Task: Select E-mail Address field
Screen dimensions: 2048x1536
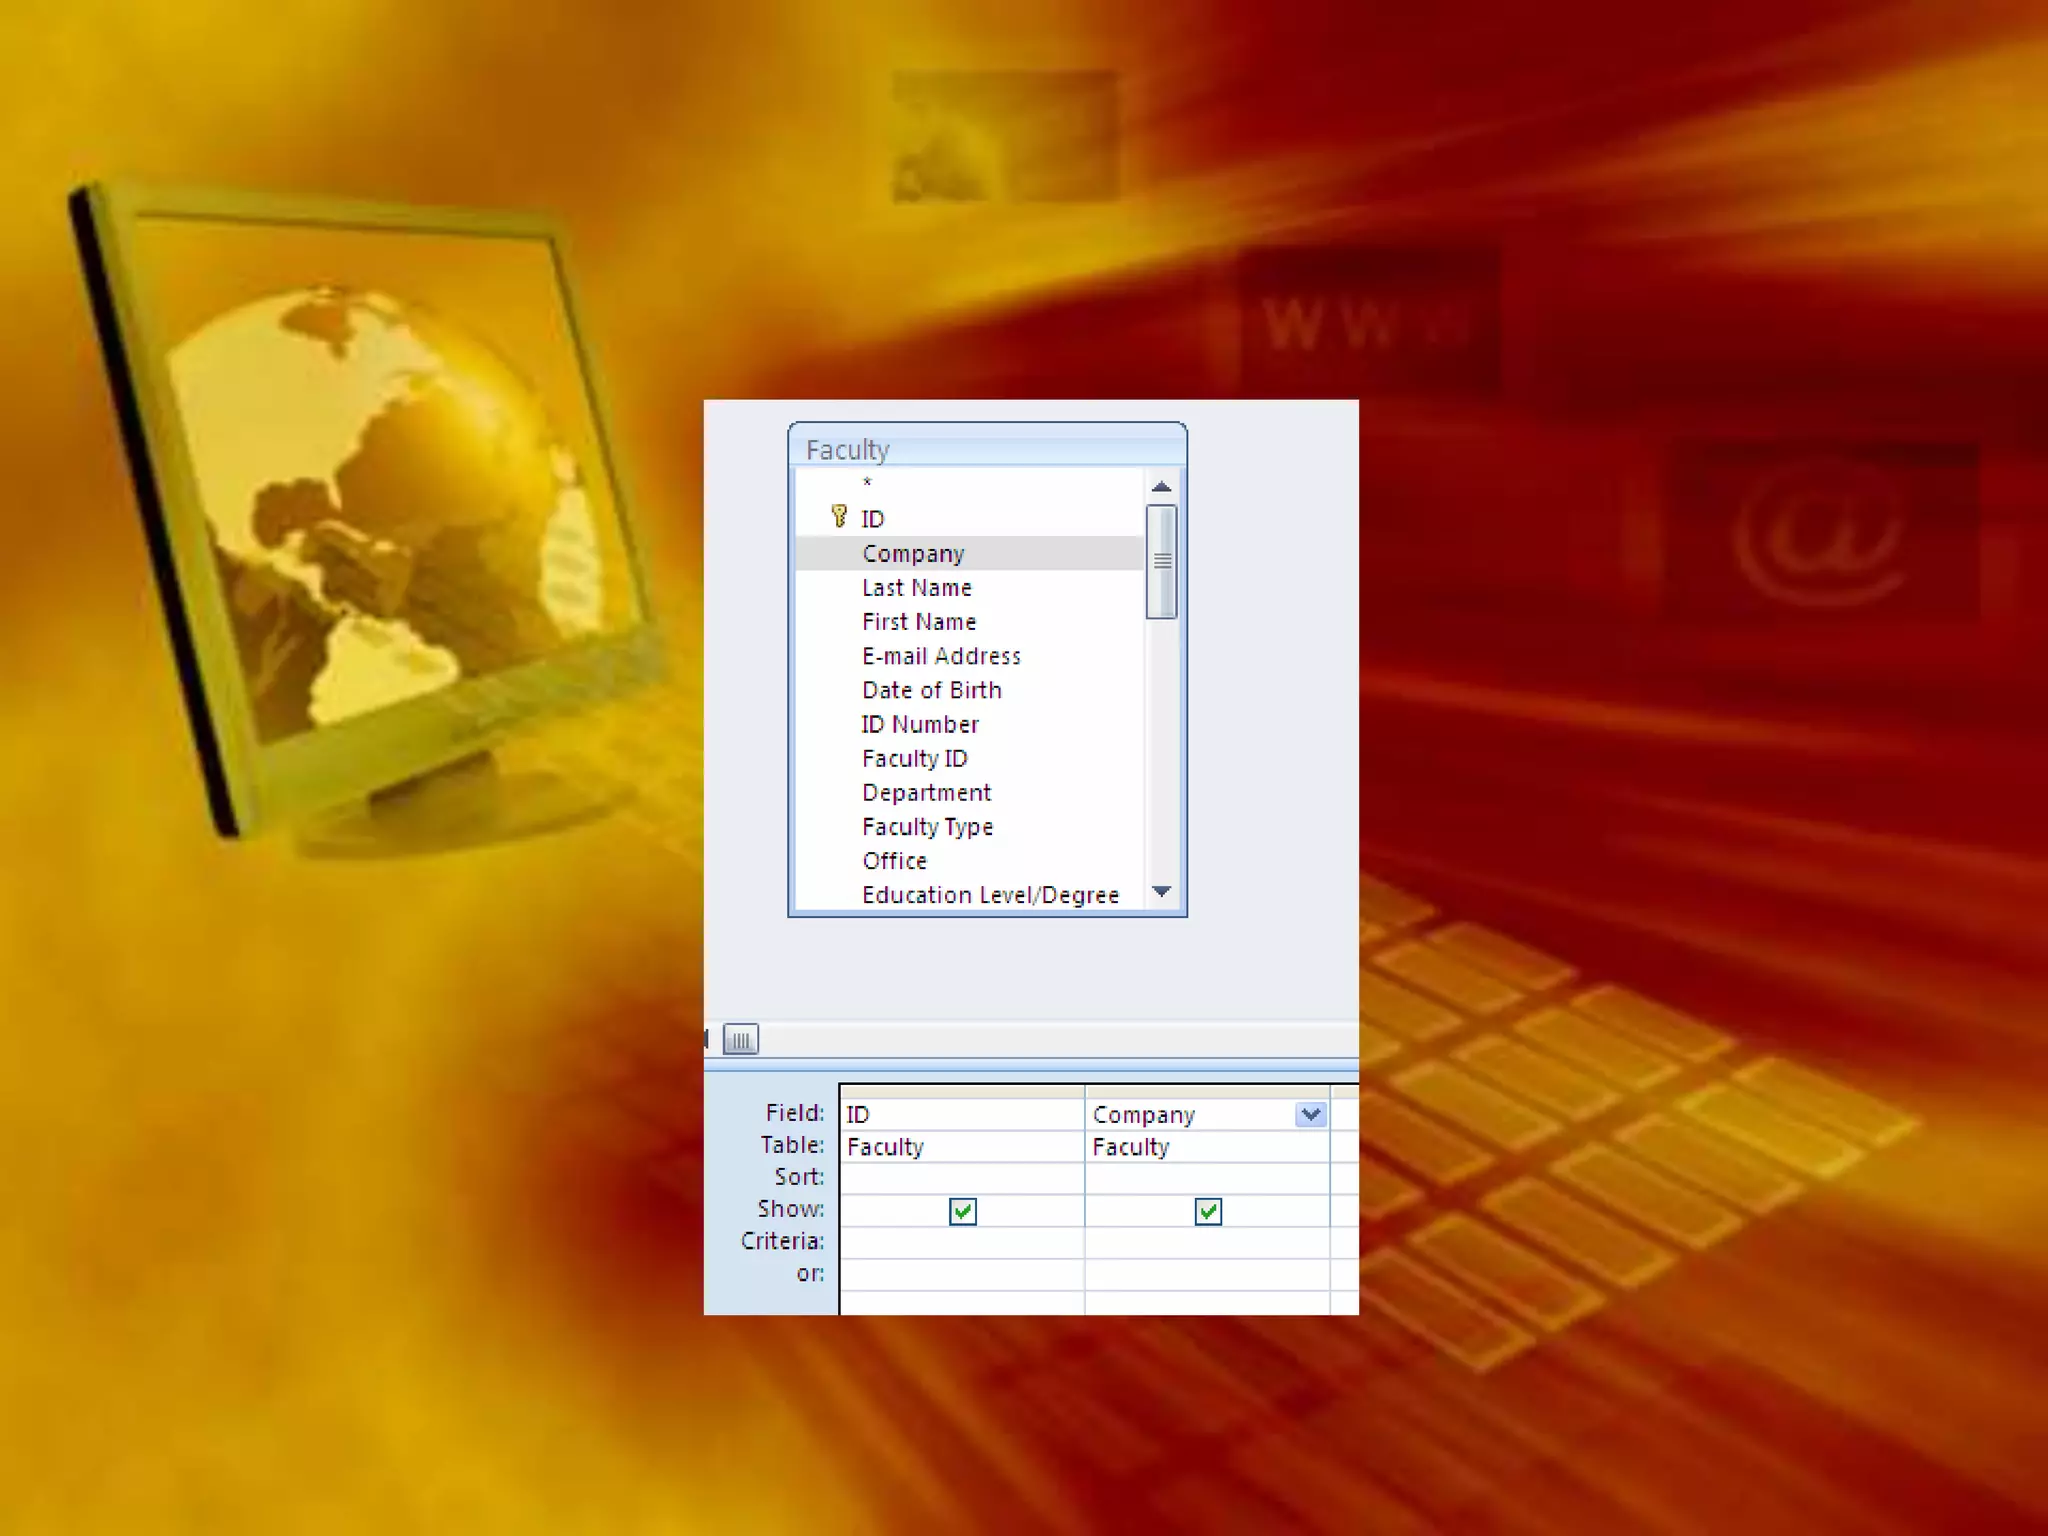Action: (941, 656)
